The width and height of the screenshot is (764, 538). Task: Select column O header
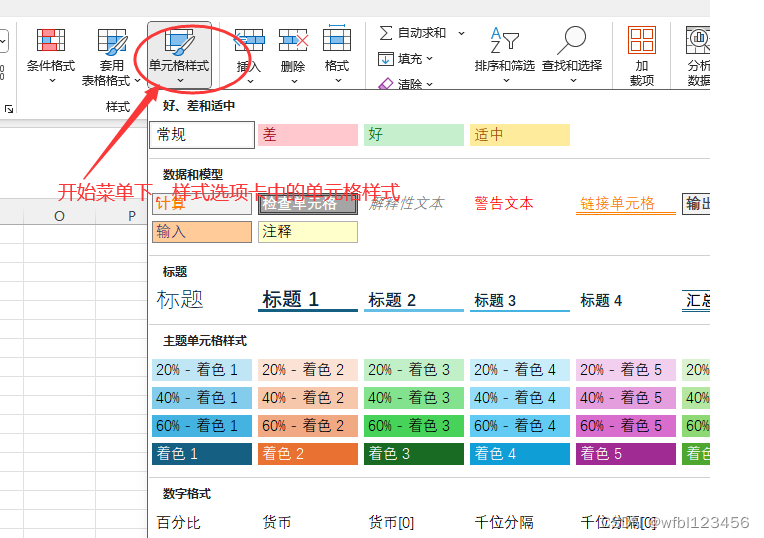pyautogui.click(x=59, y=216)
